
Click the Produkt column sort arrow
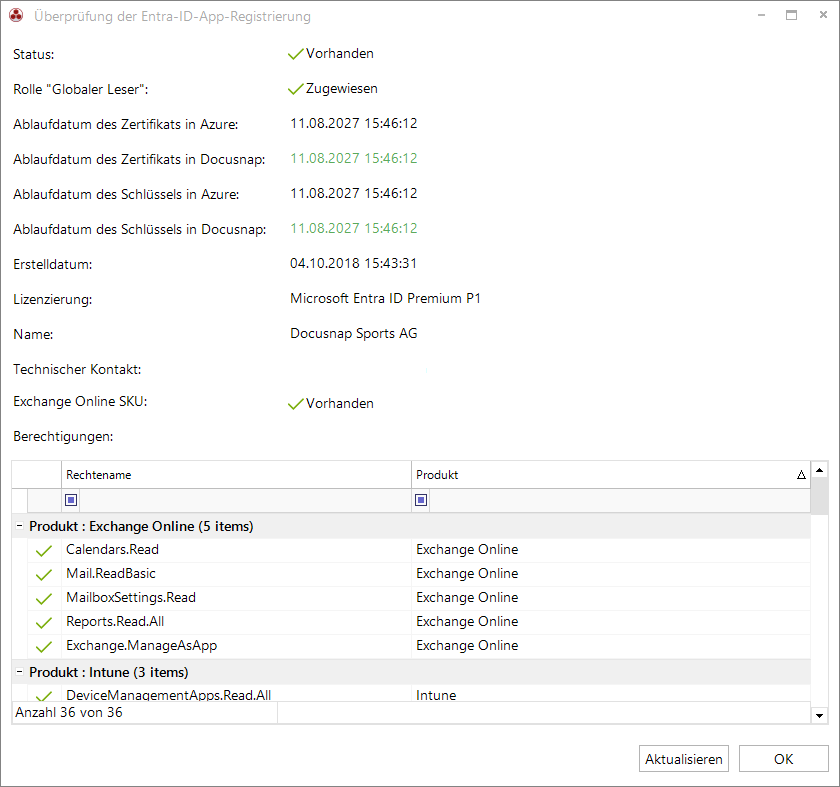[x=801, y=475]
